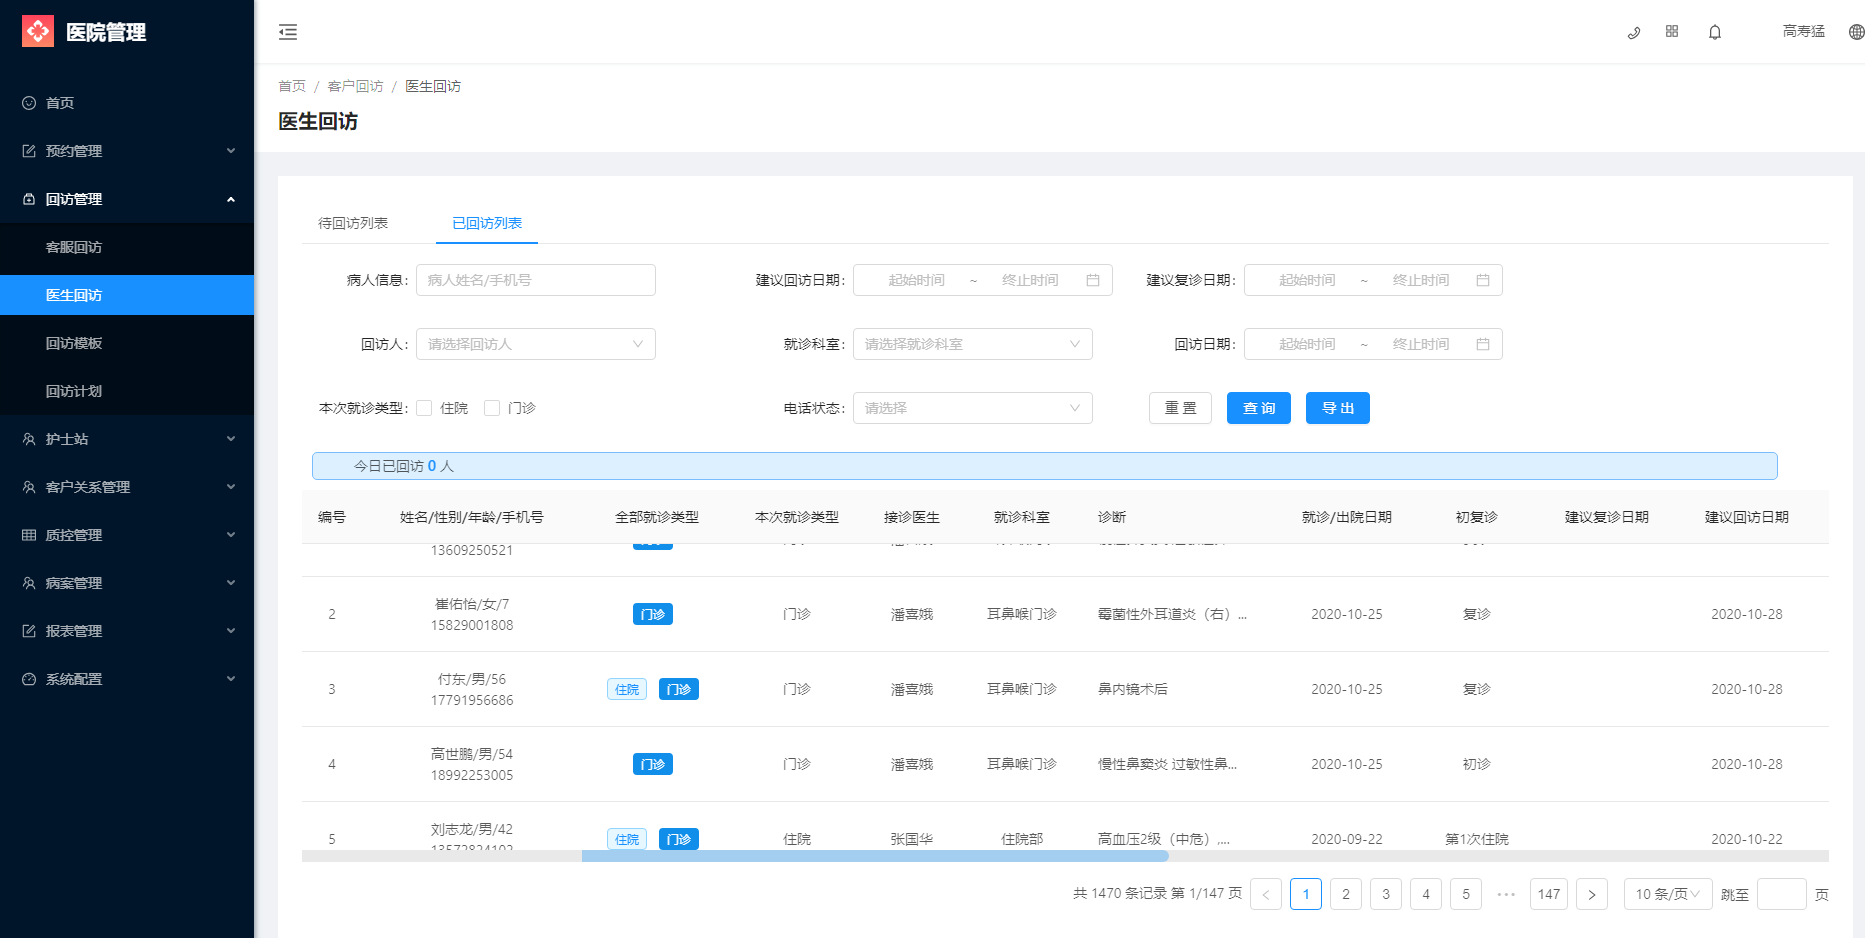Expand the 护士站 menu chevron

pyautogui.click(x=231, y=439)
